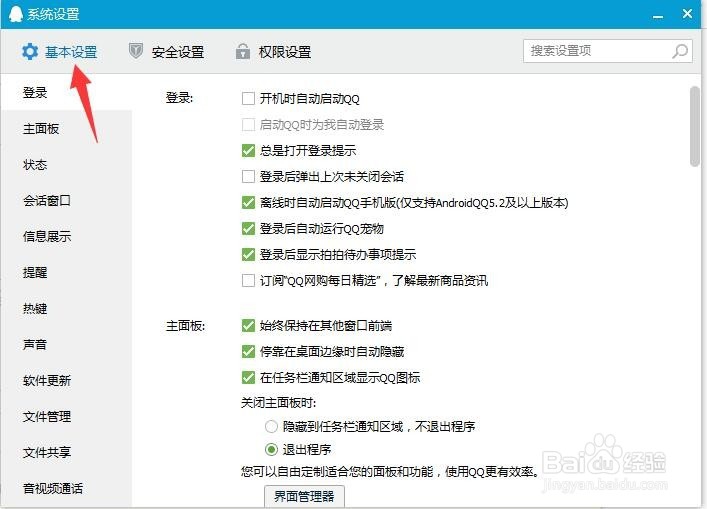707x509 pixels.
Task: Uncheck 登录后显示拍拍待办事项提示
Action: click(248, 254)
